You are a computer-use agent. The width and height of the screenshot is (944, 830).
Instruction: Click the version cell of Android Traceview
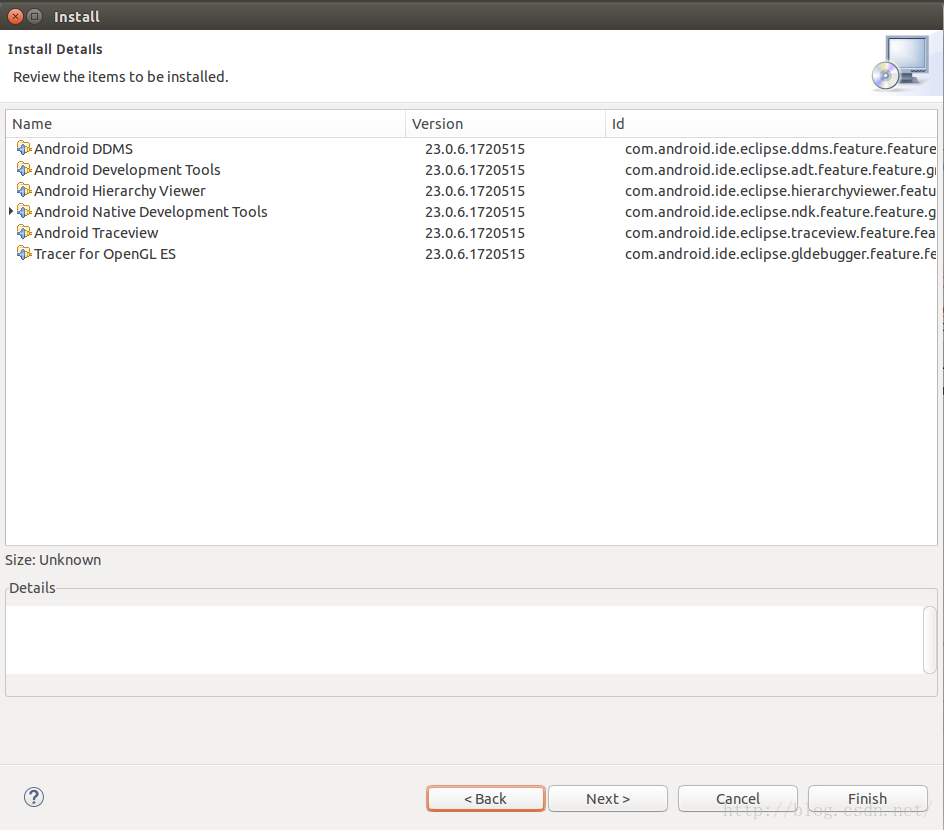pyautogui.click(x=475, y=233)
